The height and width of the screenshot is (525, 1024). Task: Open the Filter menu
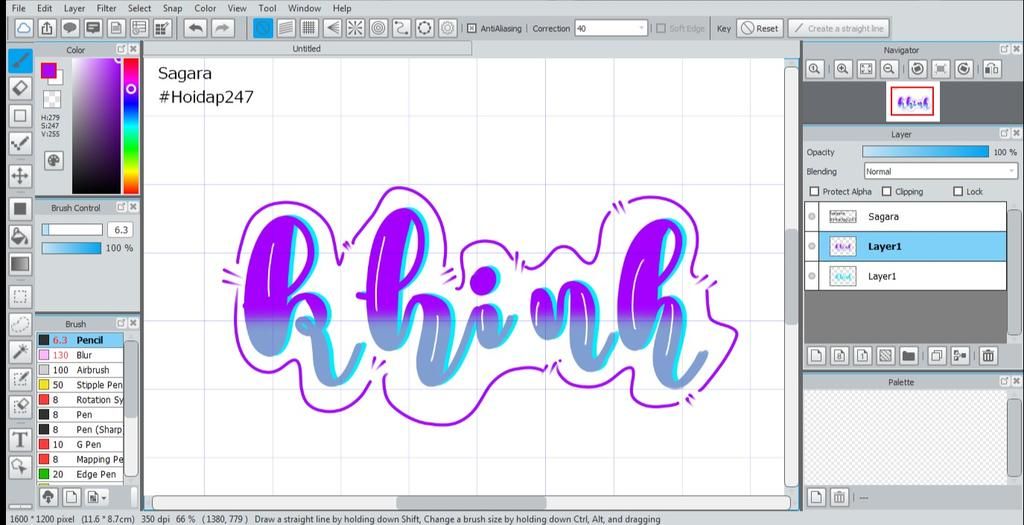(106, 8)
